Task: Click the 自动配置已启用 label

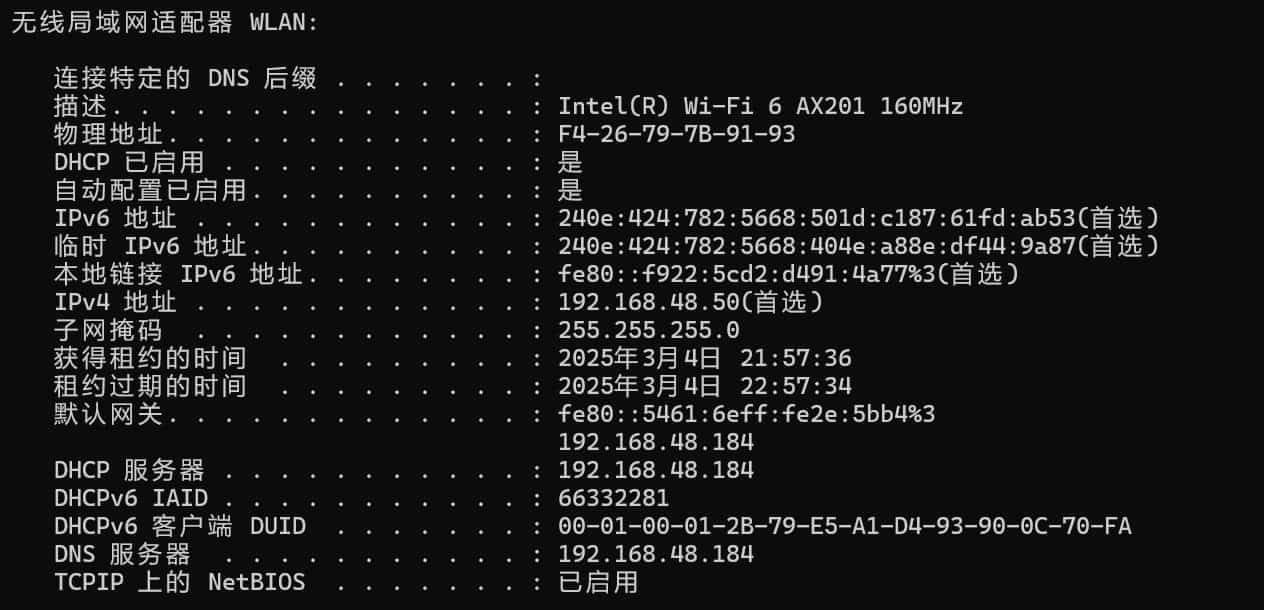Action: pos(150,190)
